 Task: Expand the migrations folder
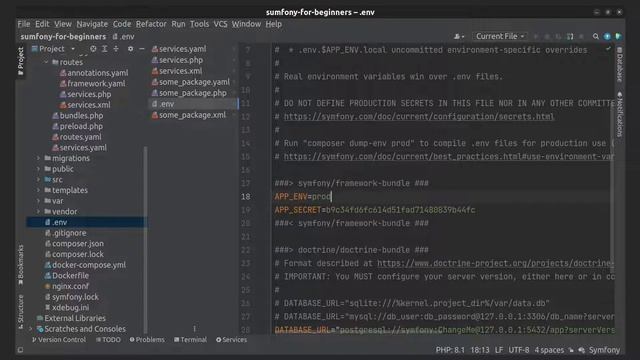38,158
